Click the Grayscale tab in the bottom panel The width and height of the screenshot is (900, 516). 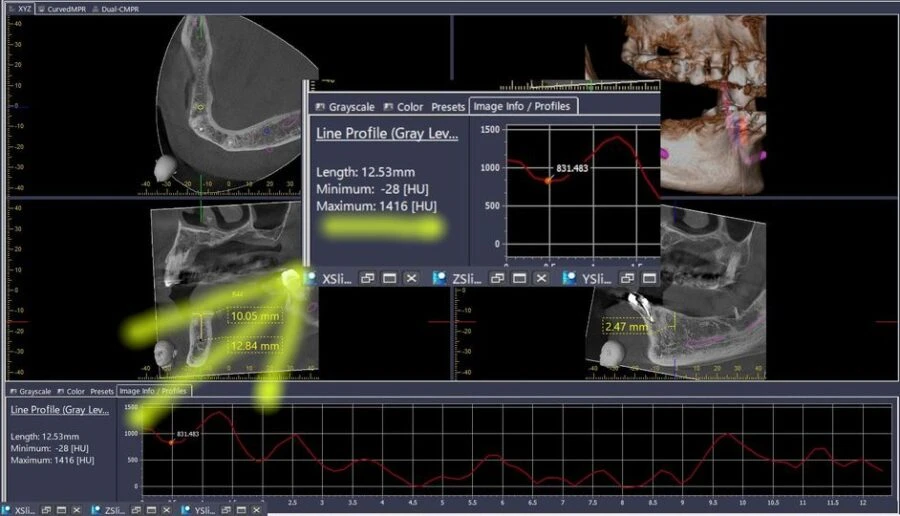point(30,391)
